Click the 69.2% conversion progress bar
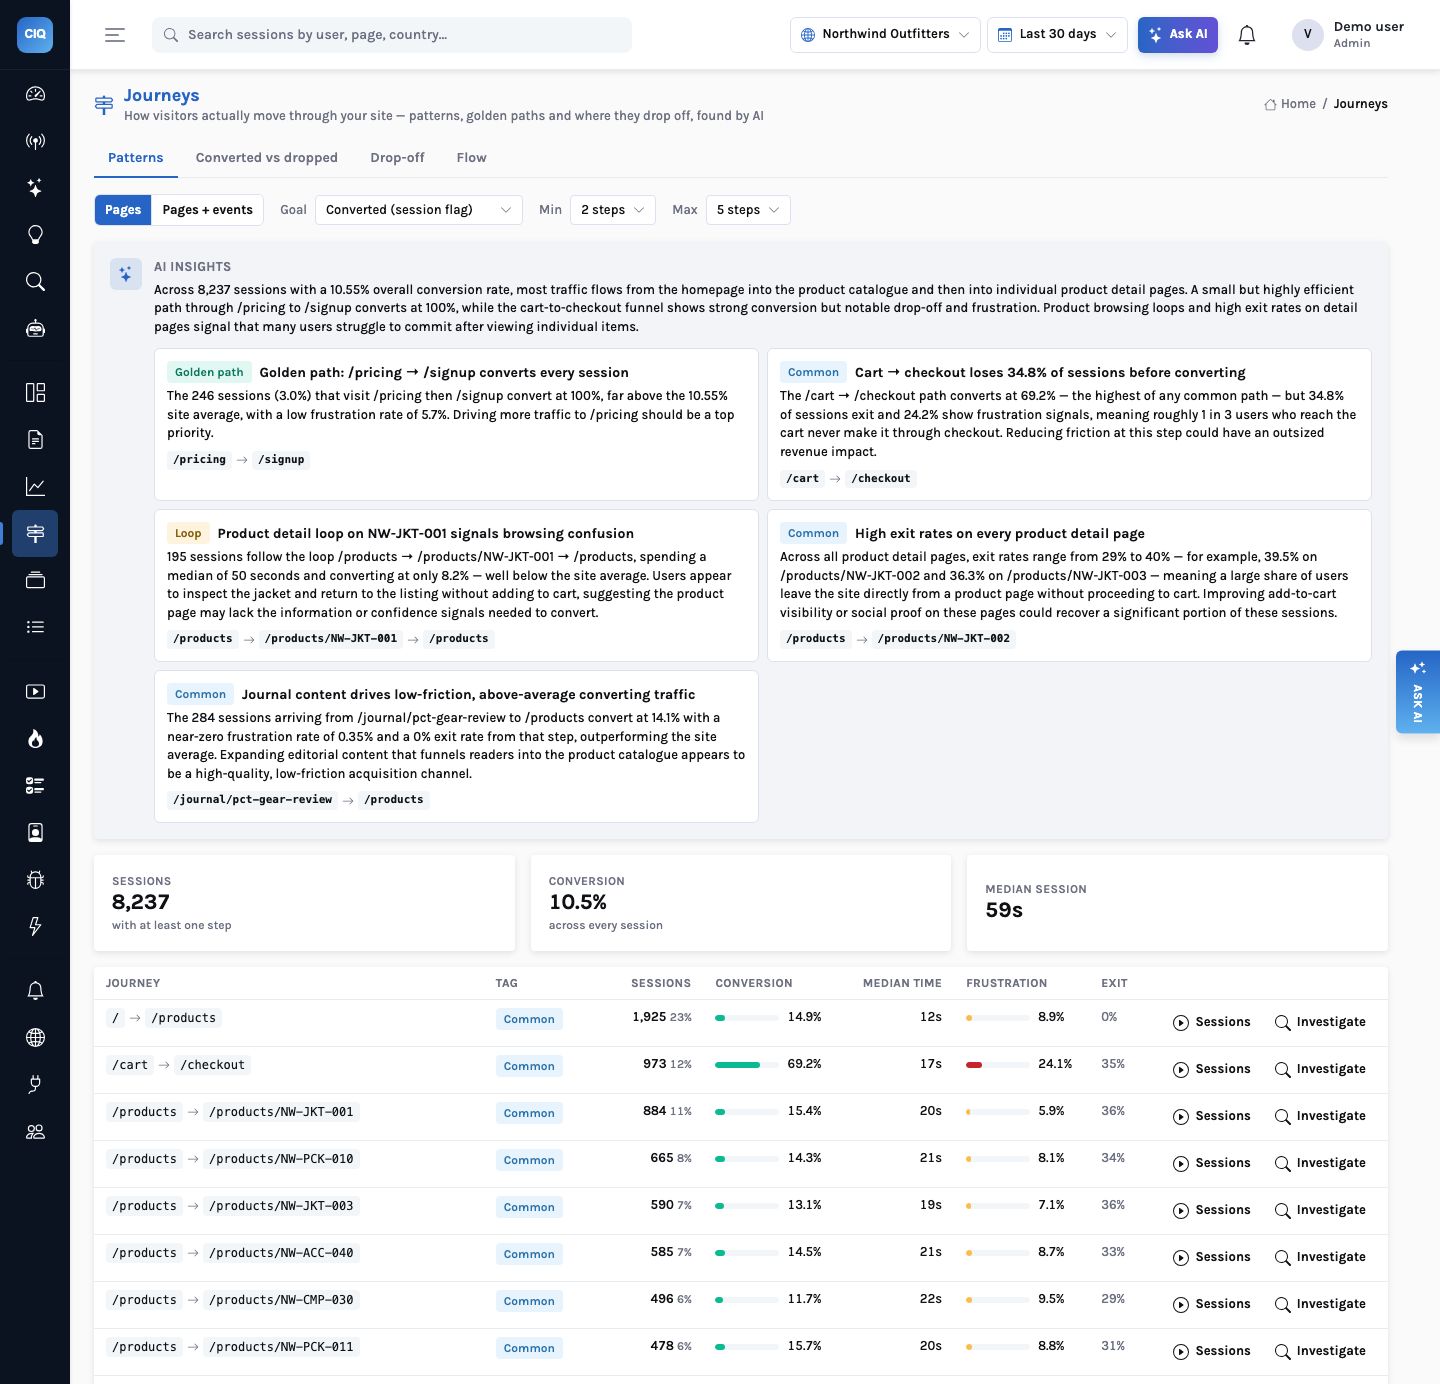The width and height of the screenshot is (1440, 1384). tap(747, 1065)
